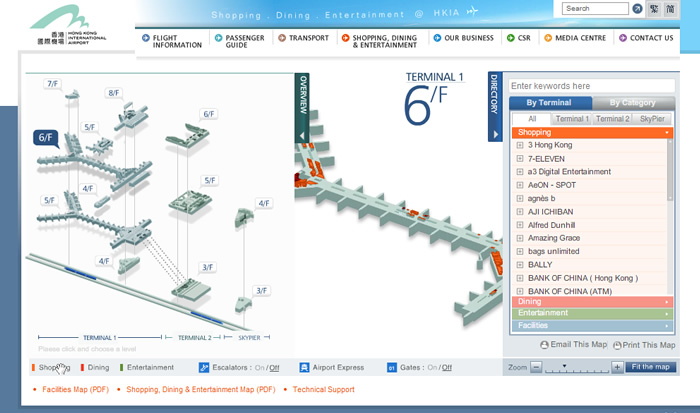The height and width of the screenshot is (413, 700).
Task: Click the Our Business blue arrow icon
Action: (437, 38)
